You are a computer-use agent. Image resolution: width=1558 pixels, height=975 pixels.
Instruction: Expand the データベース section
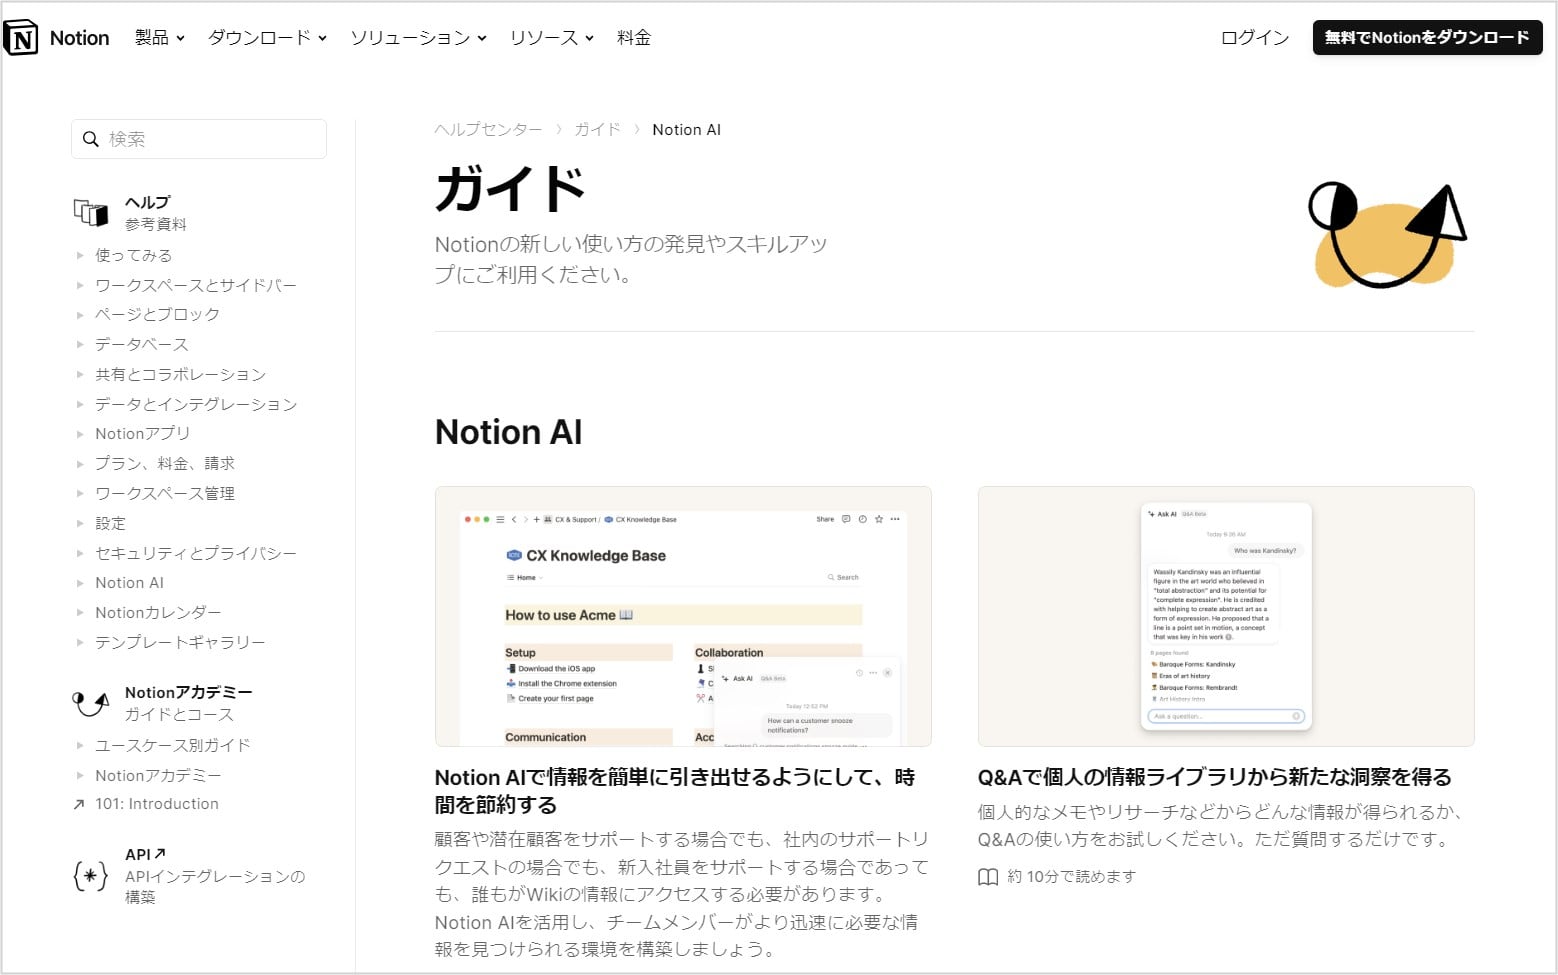coord(80,344)
